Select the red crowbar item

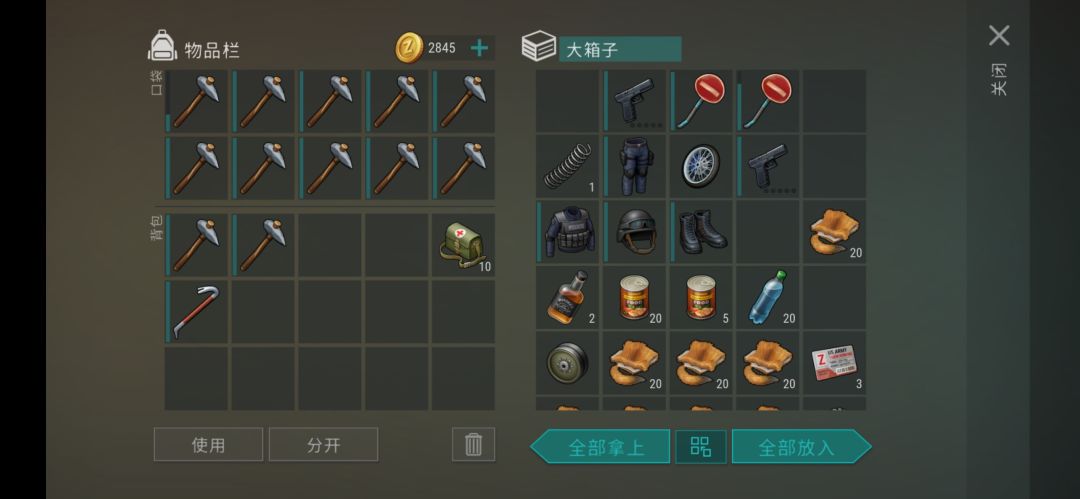pyautogui.click(x=196, y=312)
